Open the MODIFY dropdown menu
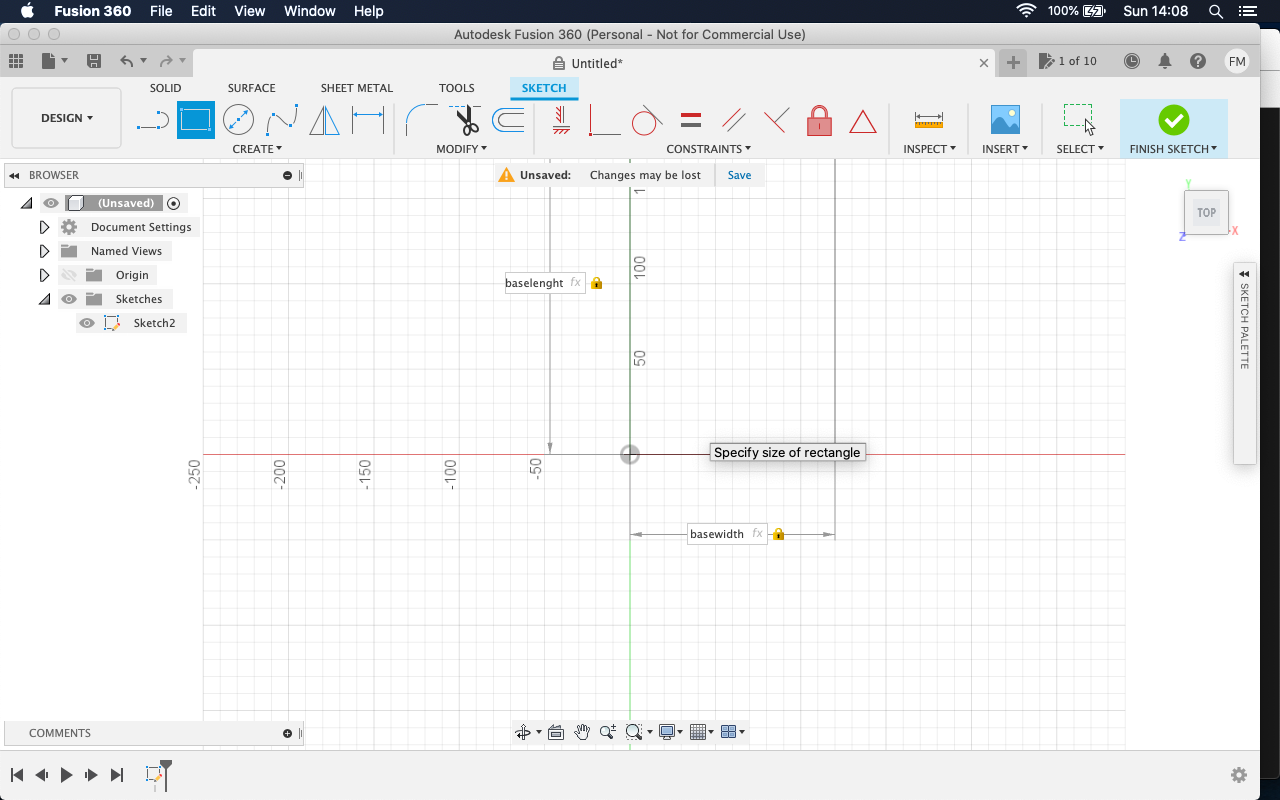This screenshot has width=1280, height=800. click(x=462, y=149)
